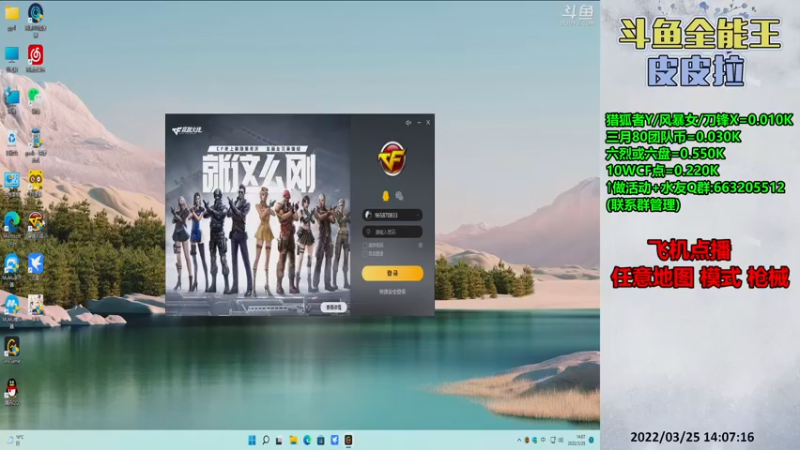Viewport: 800px width, 450px height.
Task: Open the weather widget on taskbar
Action: click(x=15, y=440)
